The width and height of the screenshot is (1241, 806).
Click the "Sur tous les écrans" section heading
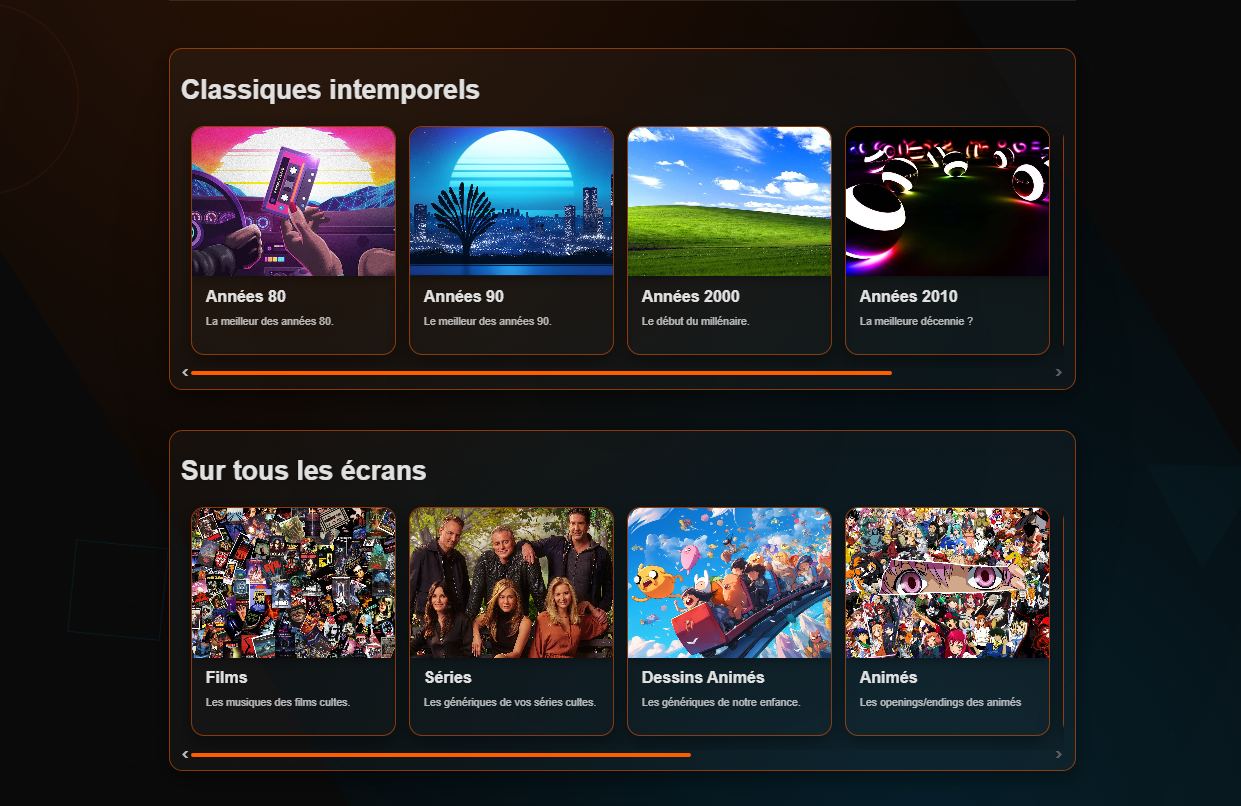pos(304,471)
